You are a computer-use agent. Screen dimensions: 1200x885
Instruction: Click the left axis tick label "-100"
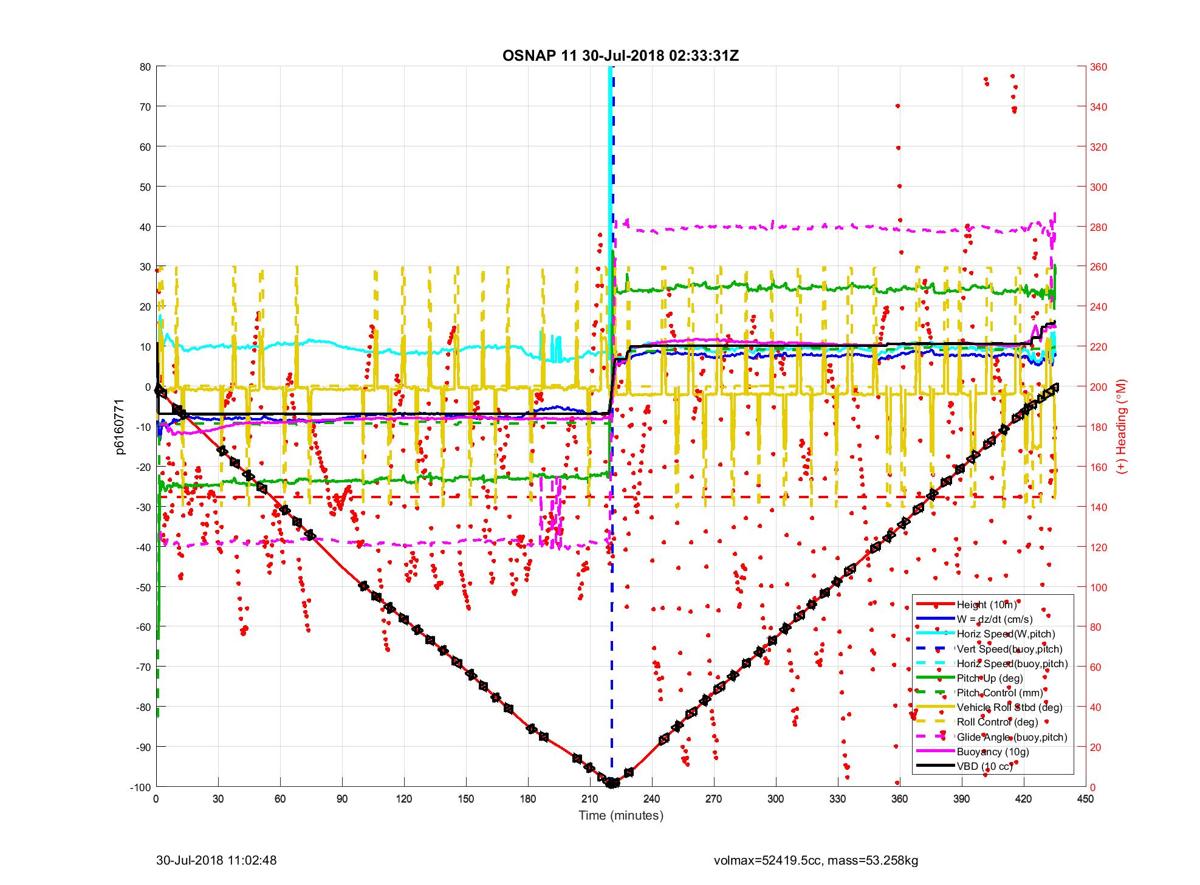click(139, 787)
